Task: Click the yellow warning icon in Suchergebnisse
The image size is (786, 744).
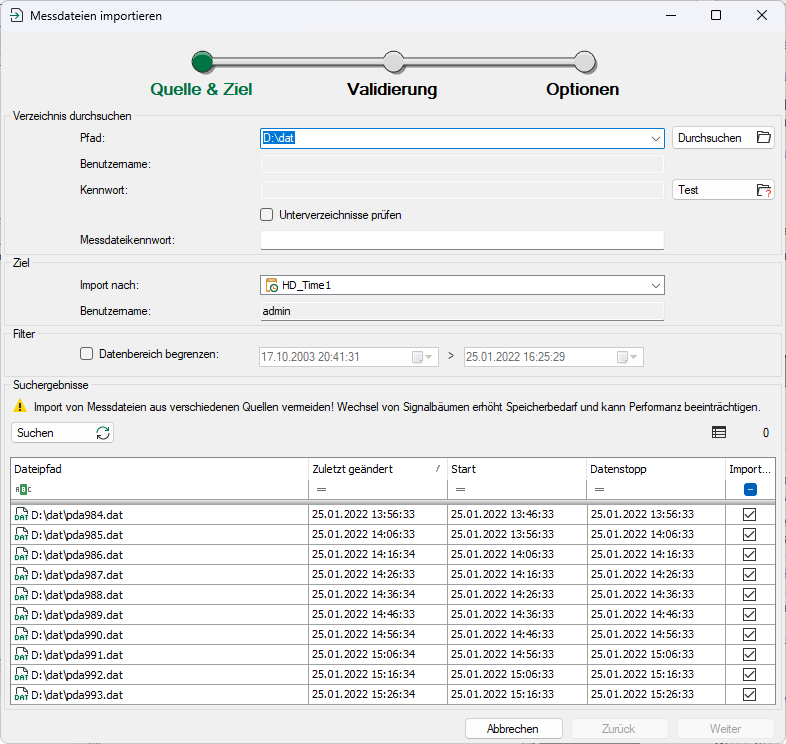Action: pyautogui.click(x=19, y=407)
